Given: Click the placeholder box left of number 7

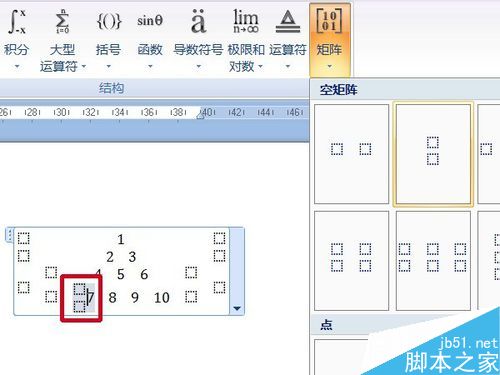Looking at the screenshot, I should pyautogui.click(x=79, y=298).
